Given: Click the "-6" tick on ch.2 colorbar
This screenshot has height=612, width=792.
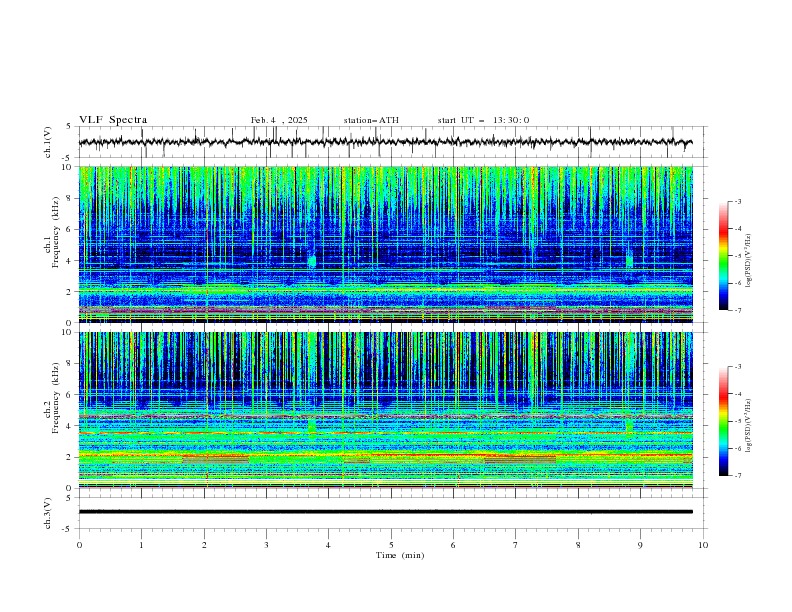Looking at the screenshot, I should coord(738,448).
